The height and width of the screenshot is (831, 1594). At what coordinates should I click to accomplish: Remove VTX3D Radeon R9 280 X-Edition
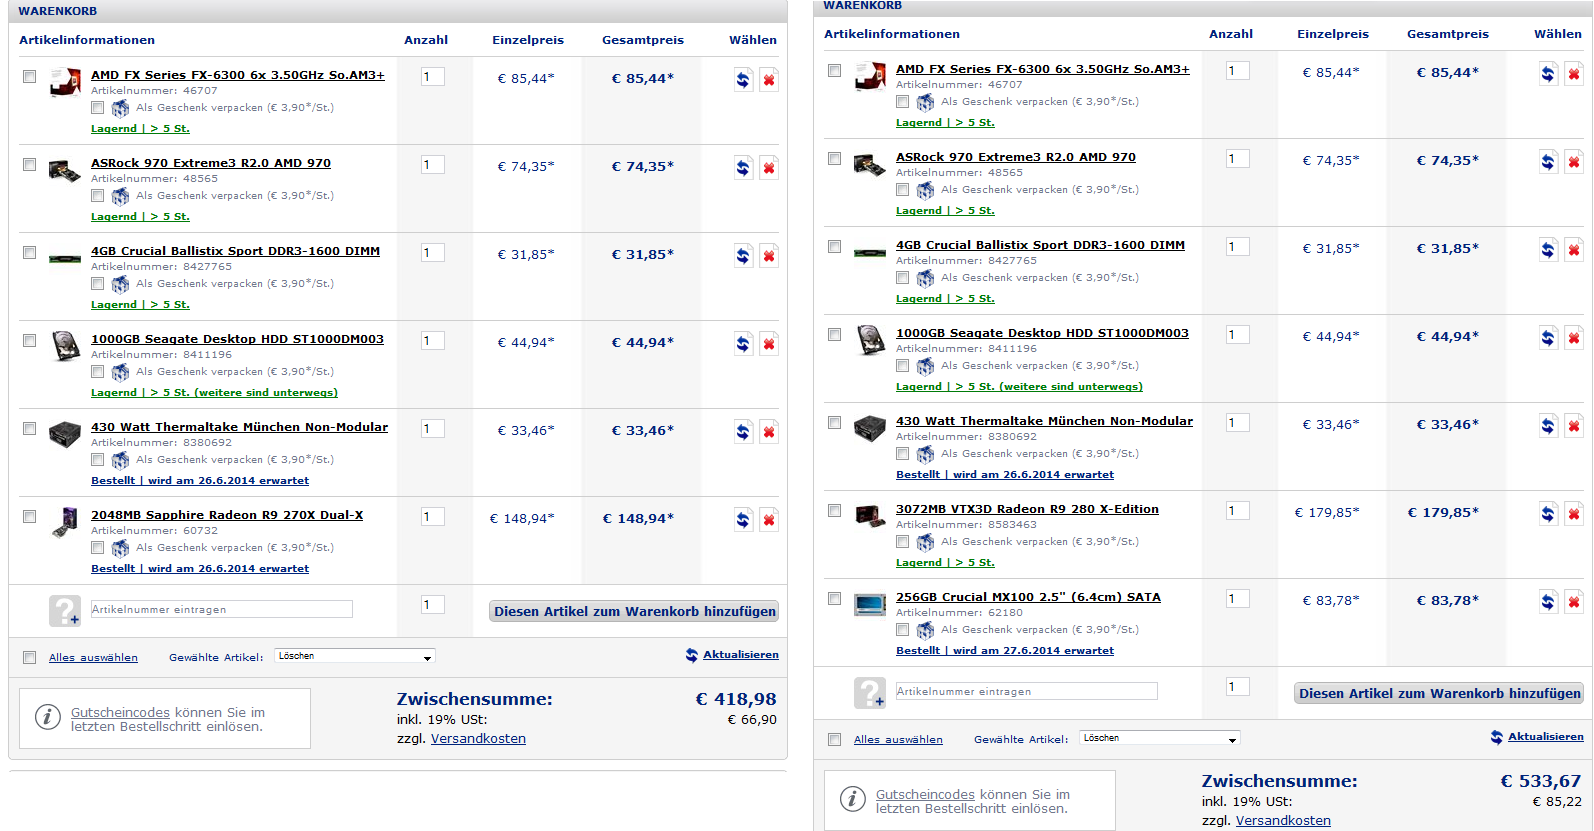[1573, 514]
